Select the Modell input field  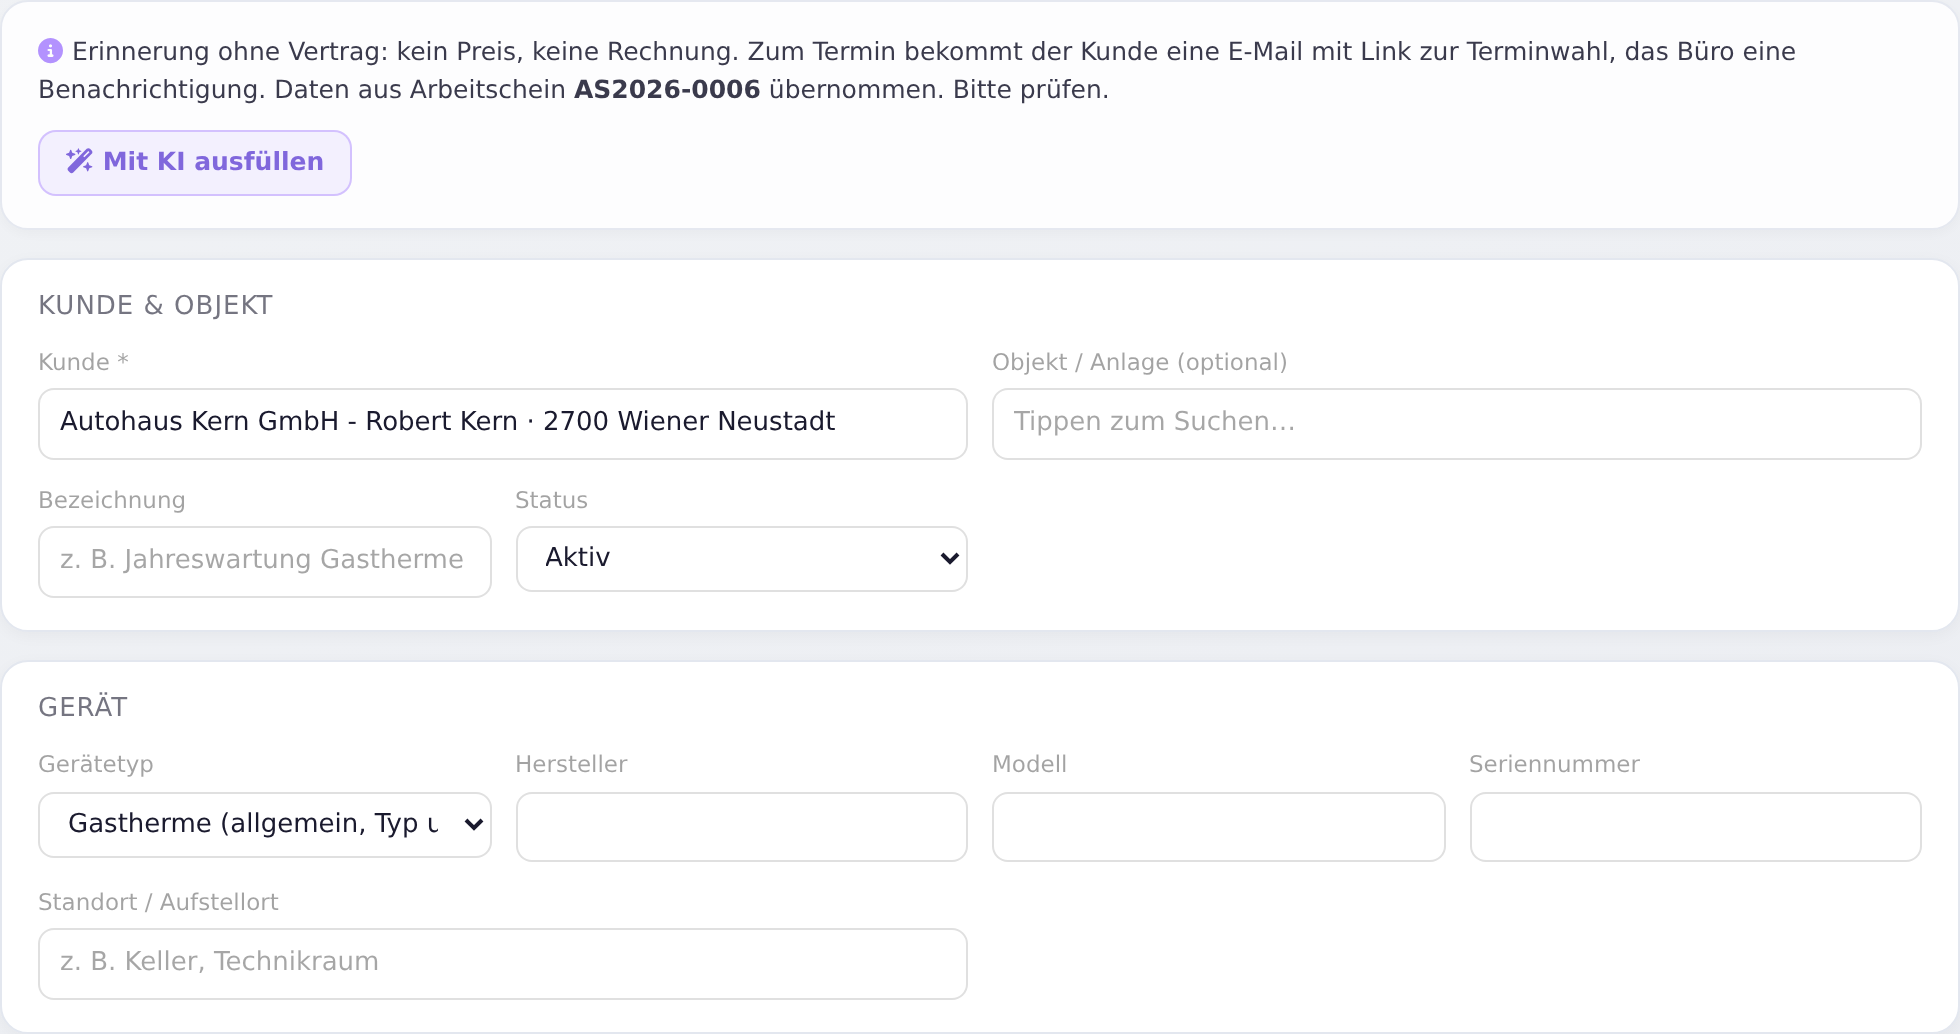tap(1219, 827)
